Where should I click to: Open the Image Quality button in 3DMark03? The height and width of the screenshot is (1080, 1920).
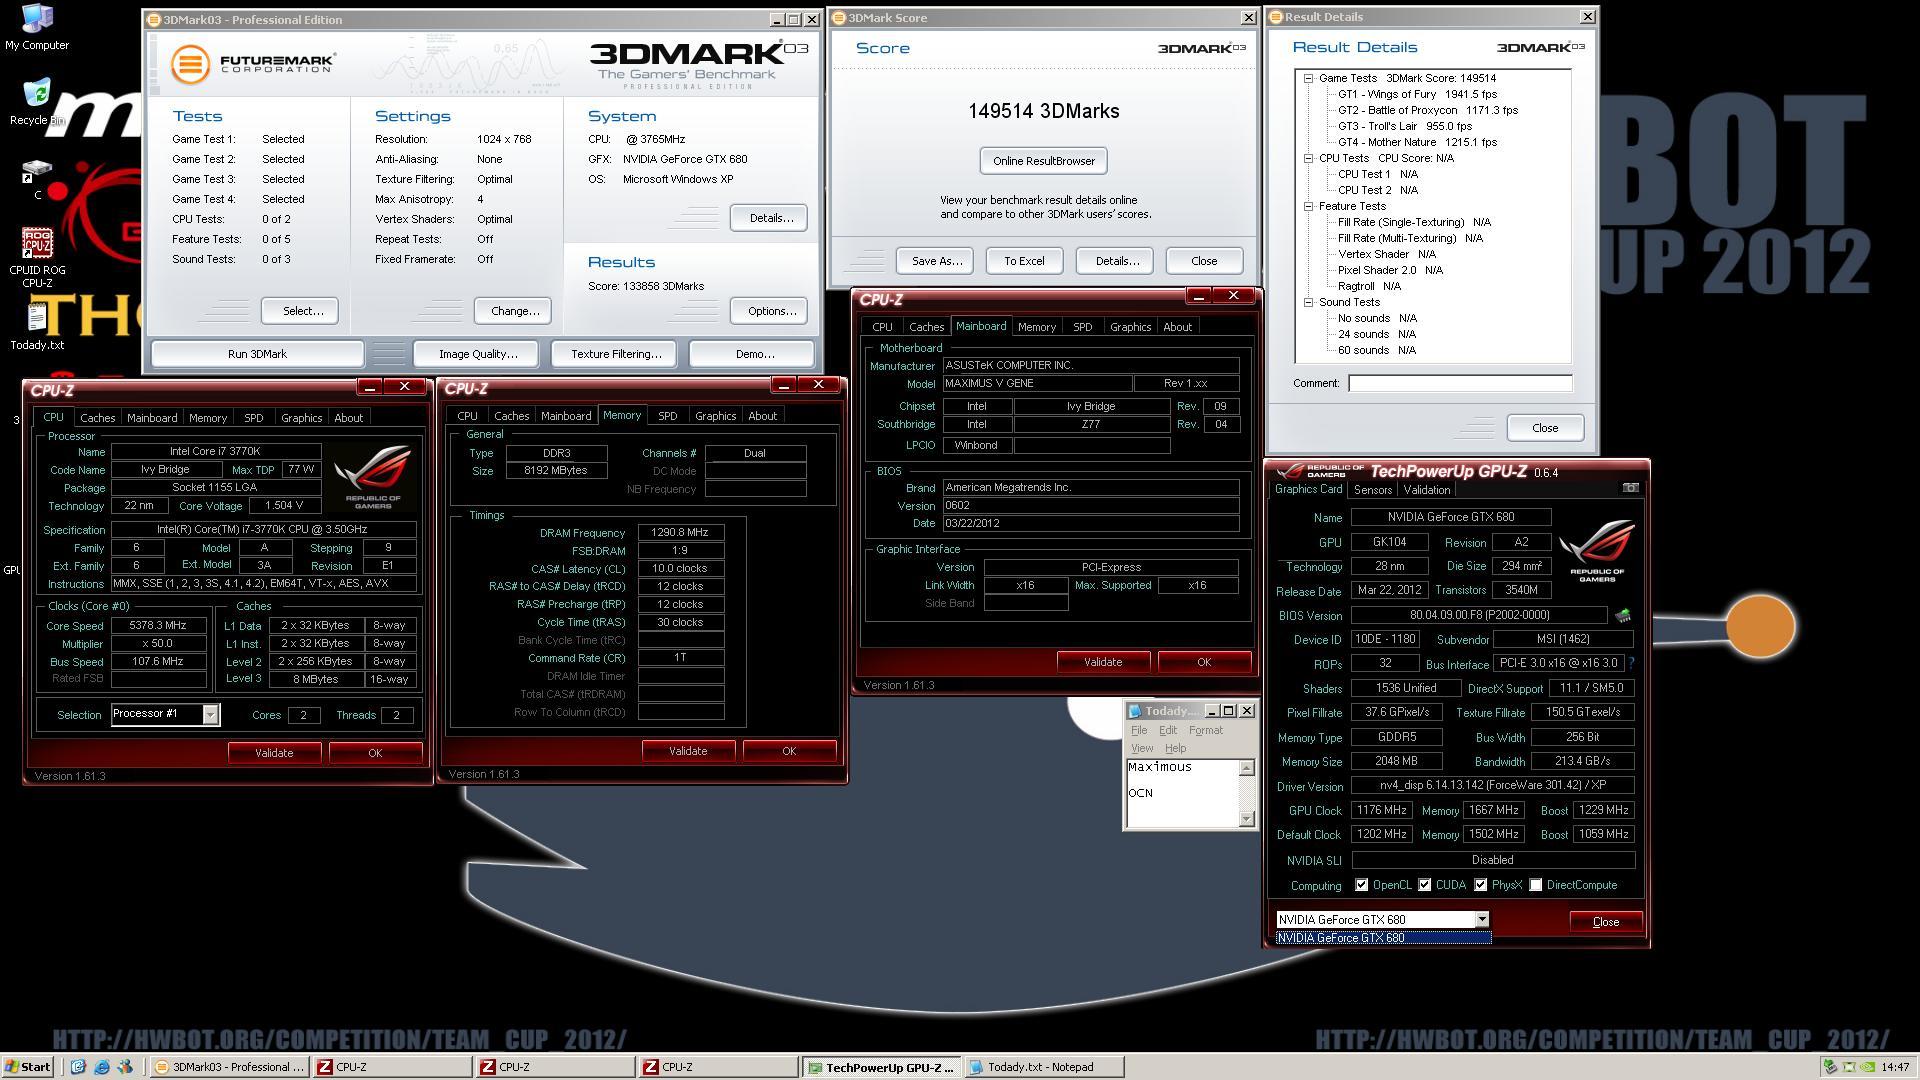[x=478, y=354]
